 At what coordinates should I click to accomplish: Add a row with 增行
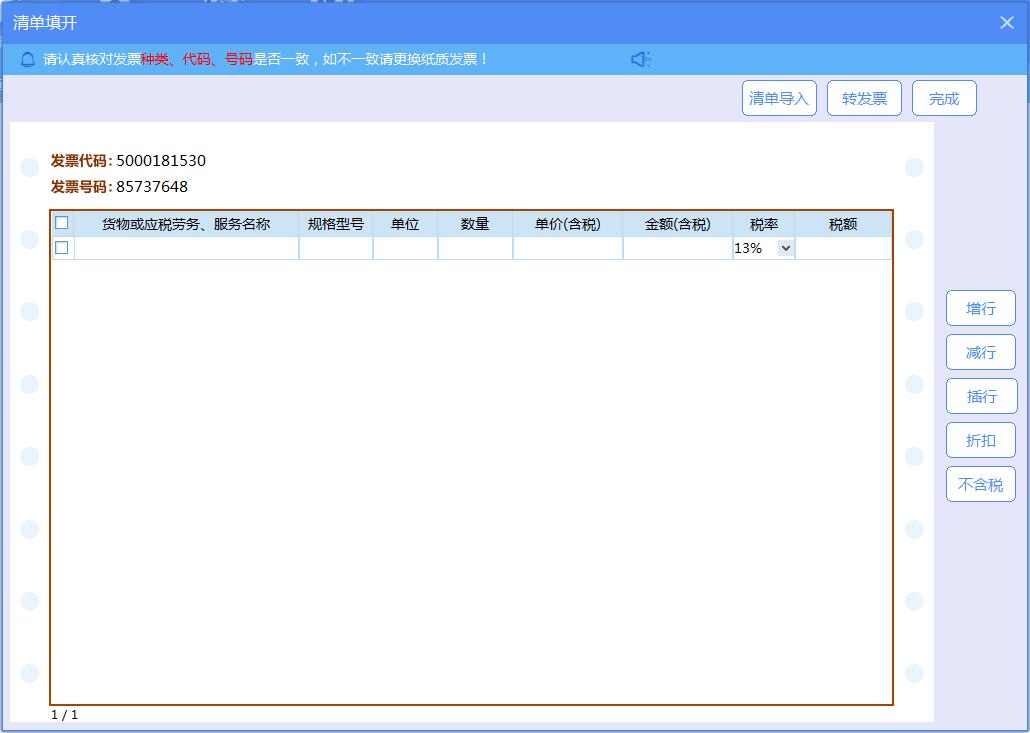click(x=980, y=308)
